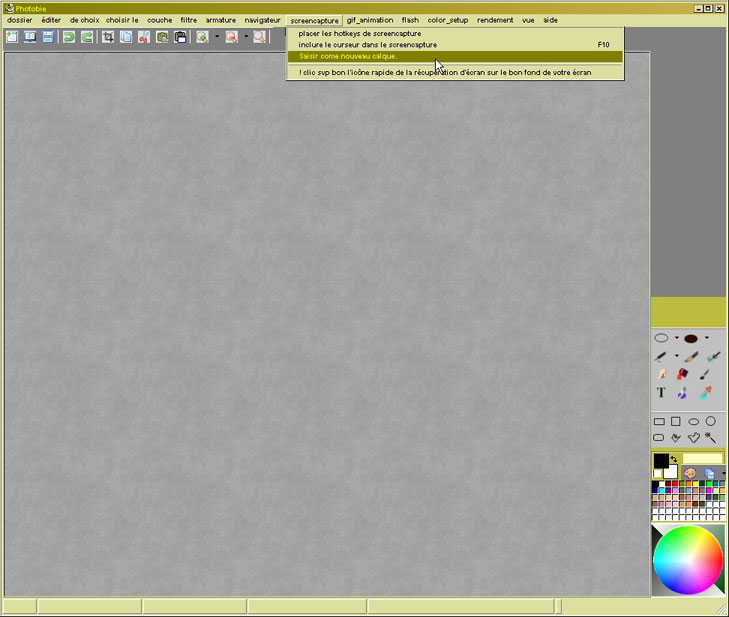The width and height of the screenshot is (729, 617).
Task: Open dropdown arrow beside the outline ellipse
Action: coord(676,338)
